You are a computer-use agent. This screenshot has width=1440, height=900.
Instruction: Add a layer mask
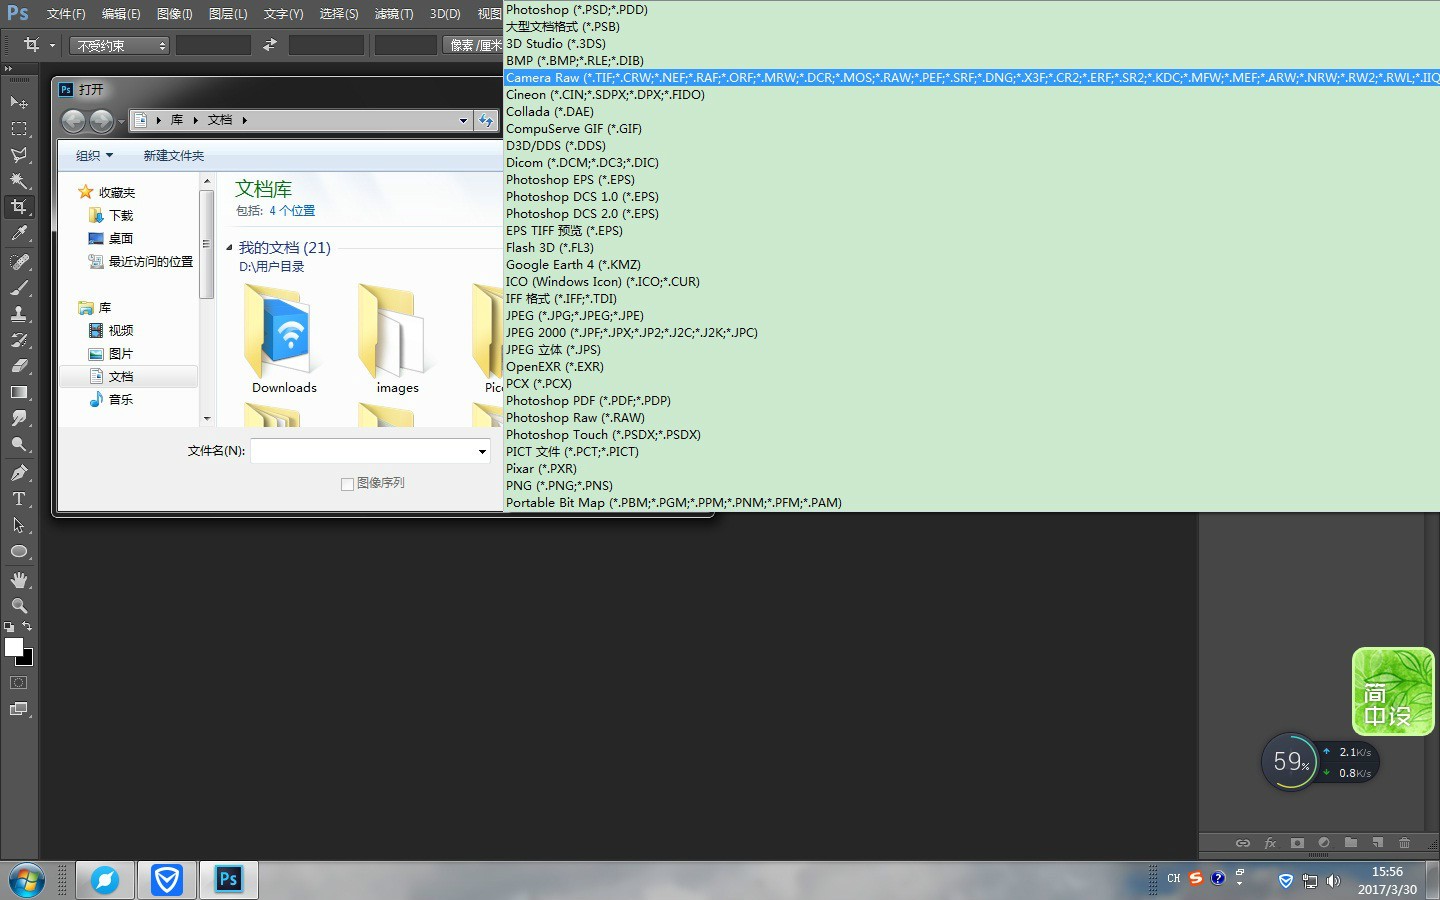1297,843
